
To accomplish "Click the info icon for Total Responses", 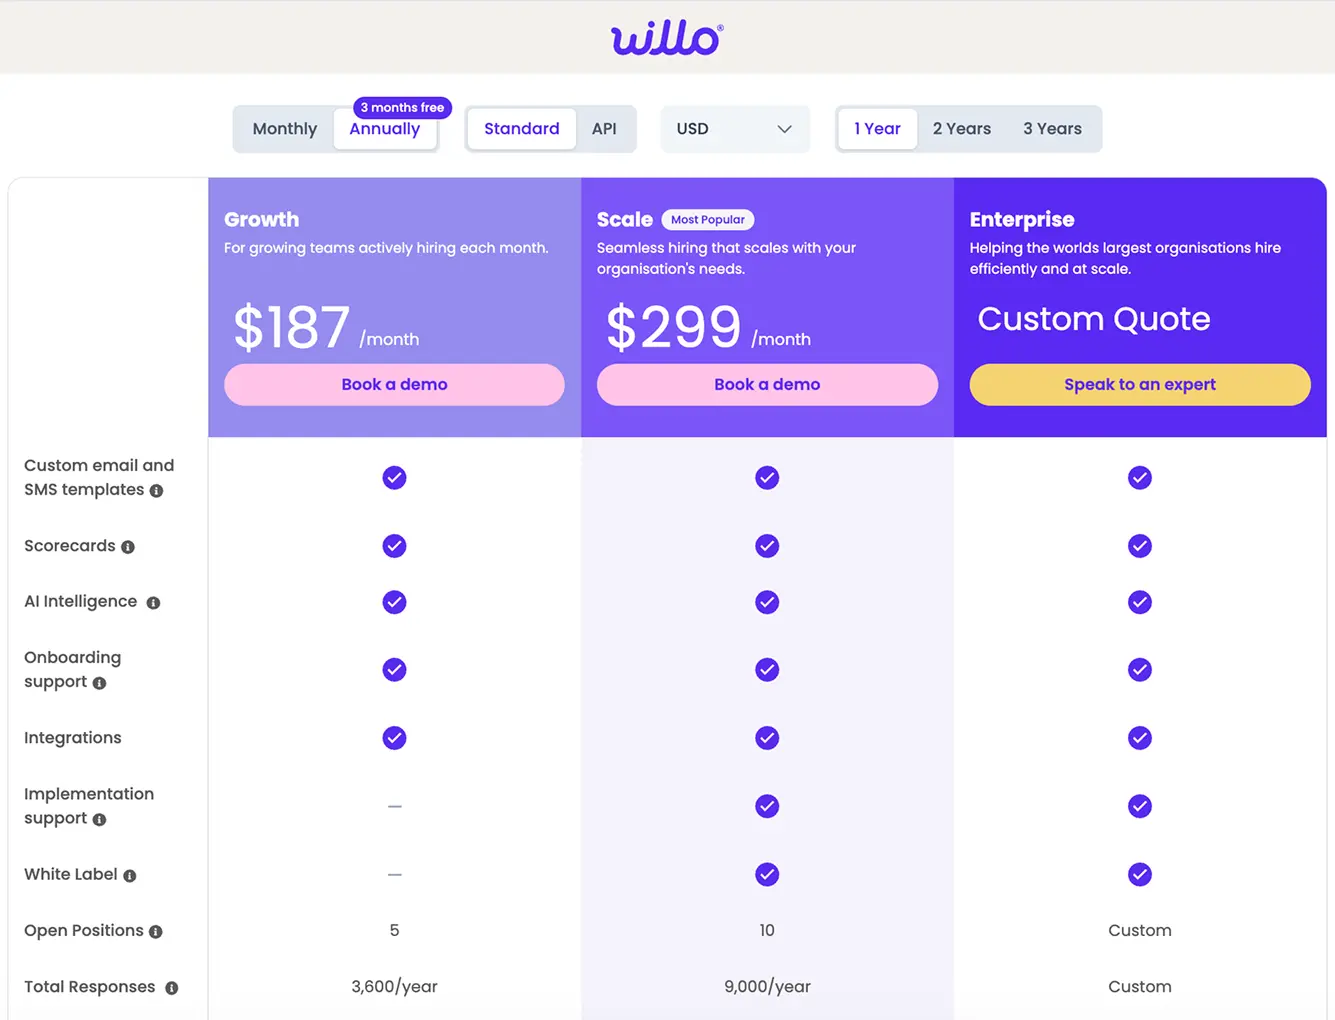I will point(172,987).
